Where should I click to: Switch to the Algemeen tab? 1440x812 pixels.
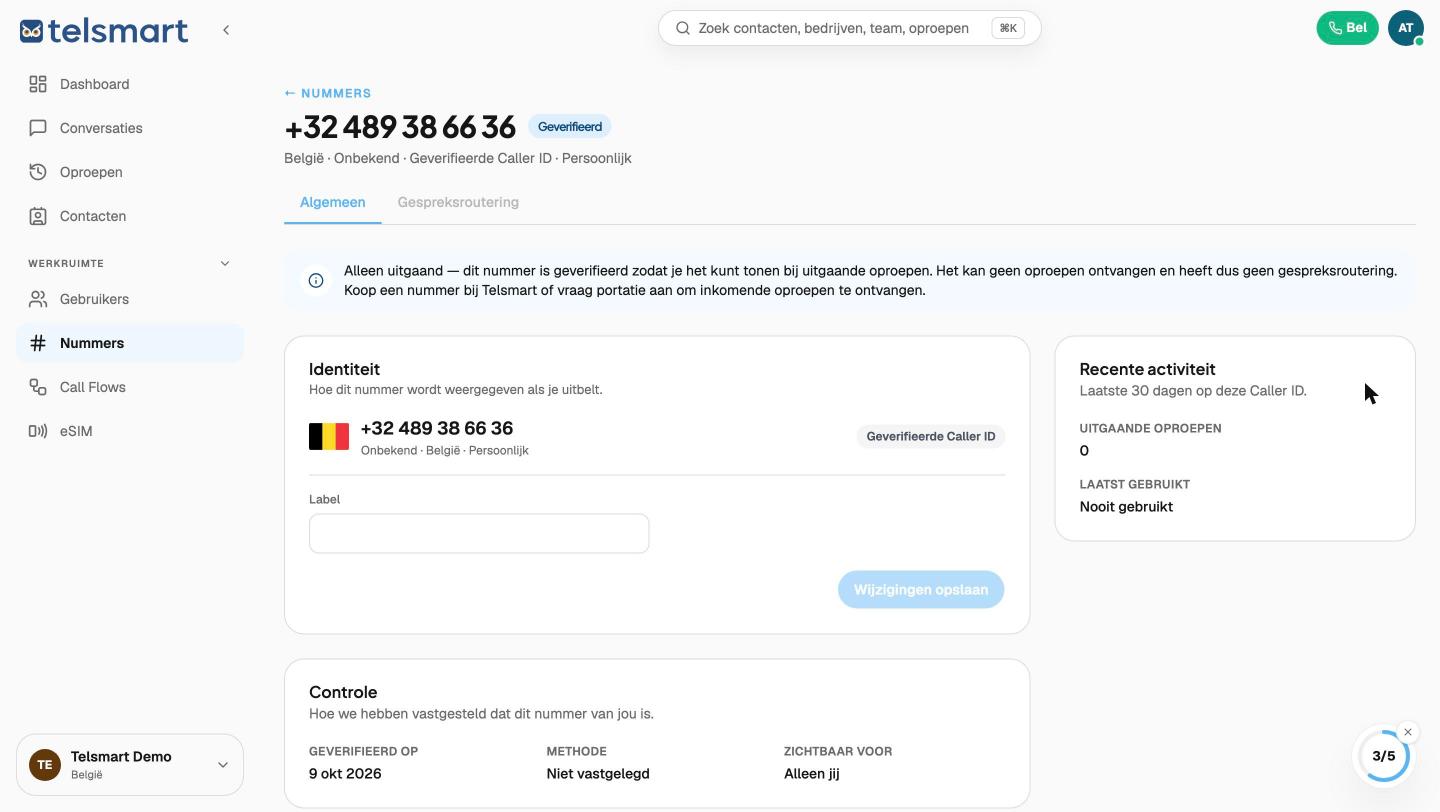pos(332,202)
